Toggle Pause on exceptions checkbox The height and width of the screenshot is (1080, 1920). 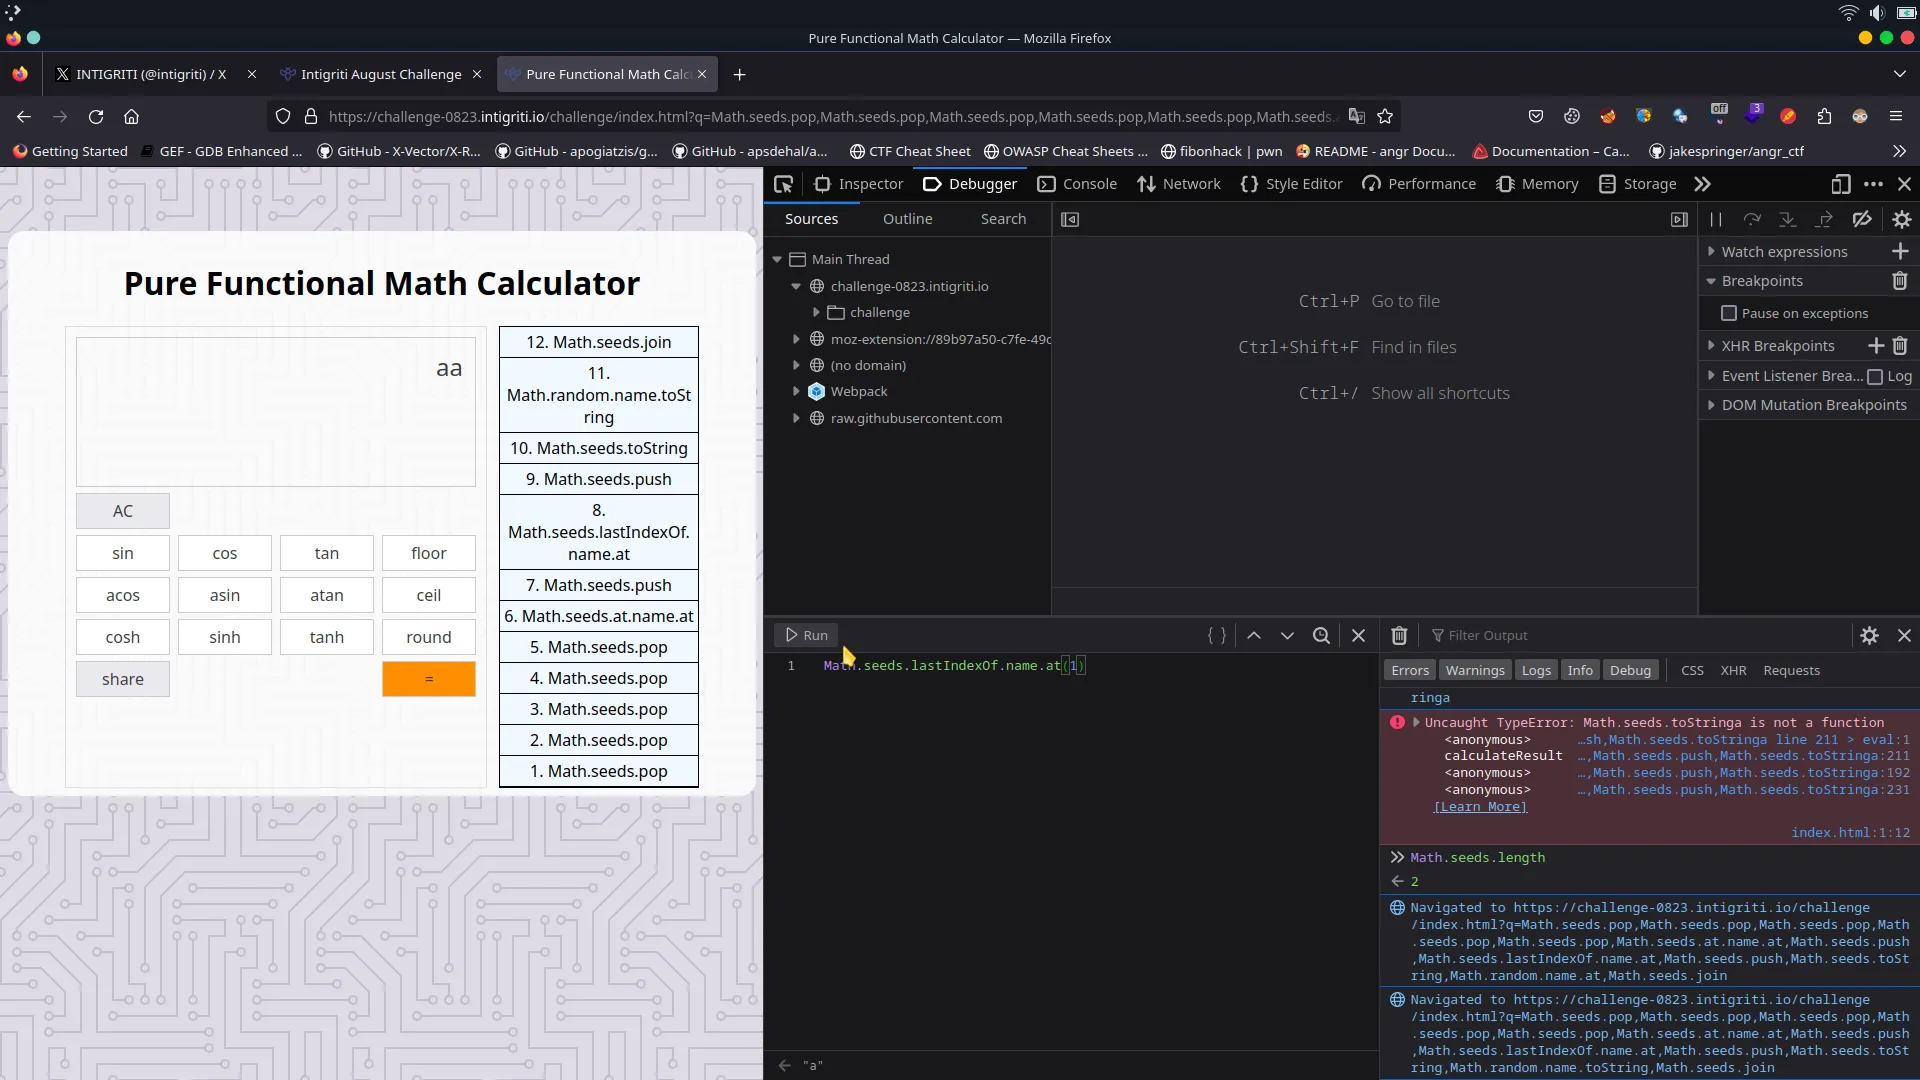click(x=1730, y=313)
